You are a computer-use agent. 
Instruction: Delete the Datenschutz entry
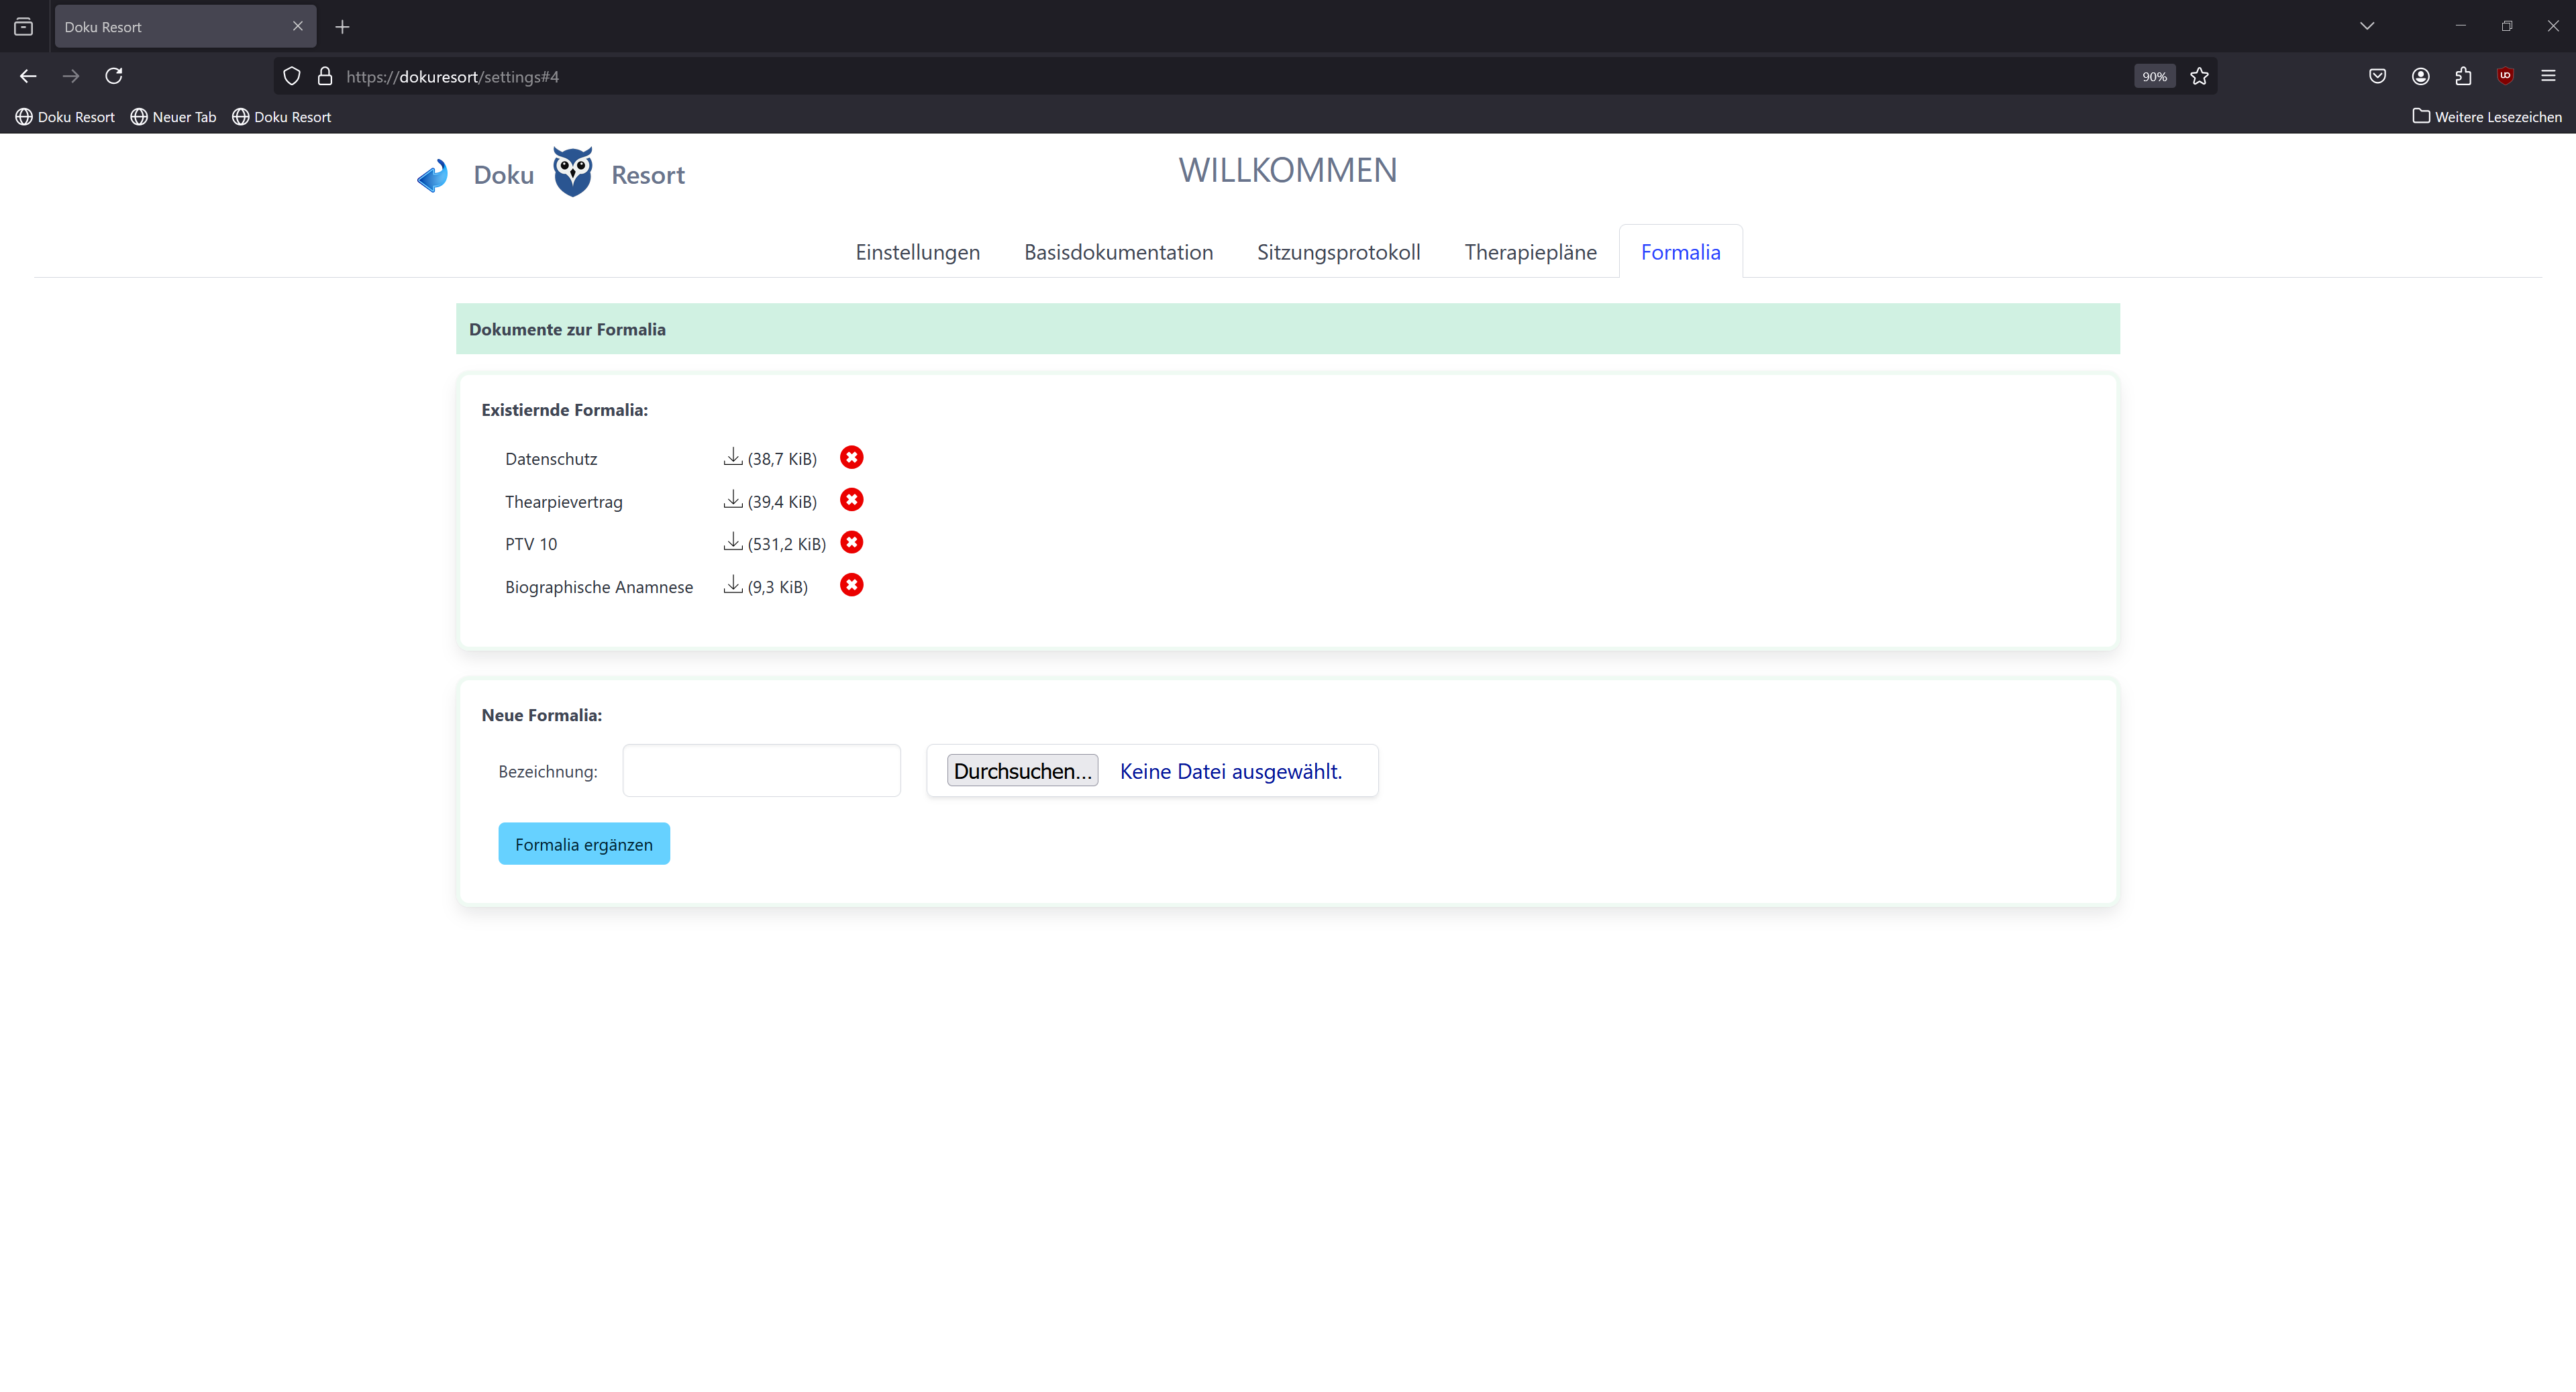tap(851, 457)
